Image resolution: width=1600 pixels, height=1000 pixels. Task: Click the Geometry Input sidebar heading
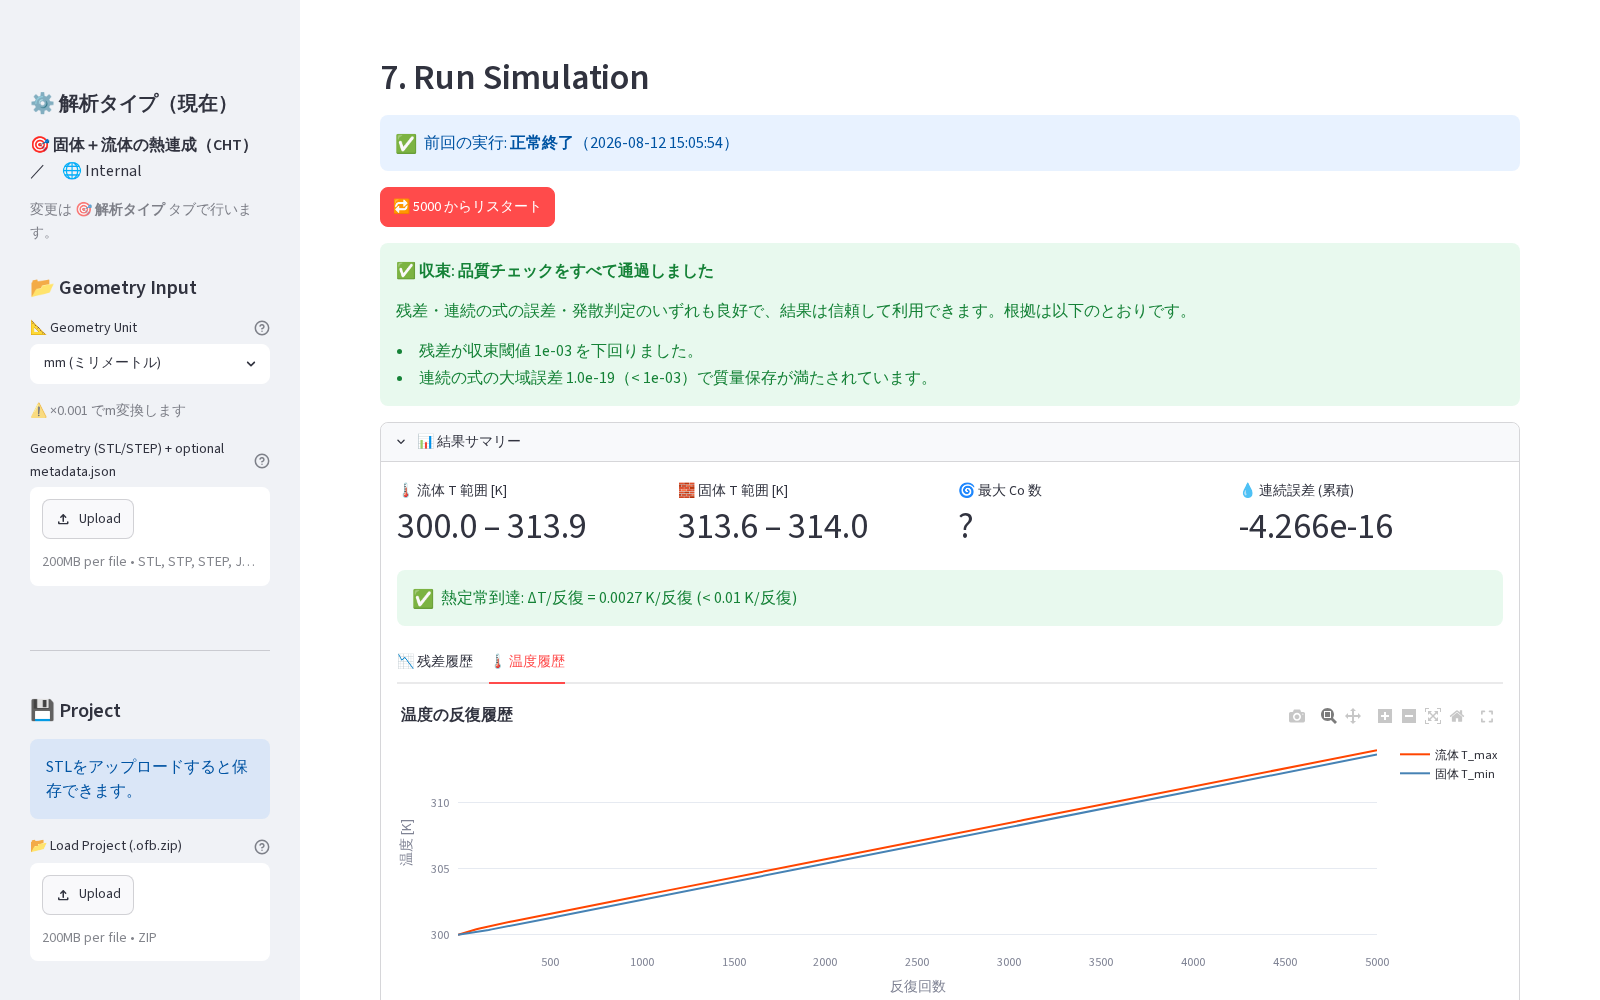tap(113, 288)
